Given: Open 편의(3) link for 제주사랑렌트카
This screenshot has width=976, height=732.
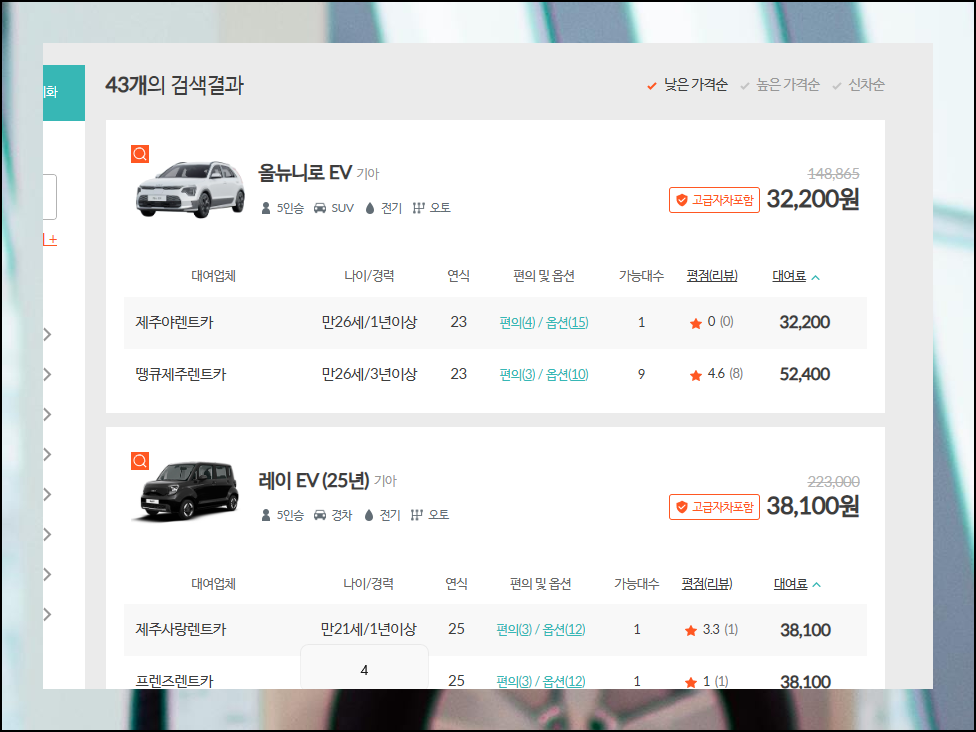Looking at the screenshot, I should pos(514,629).
